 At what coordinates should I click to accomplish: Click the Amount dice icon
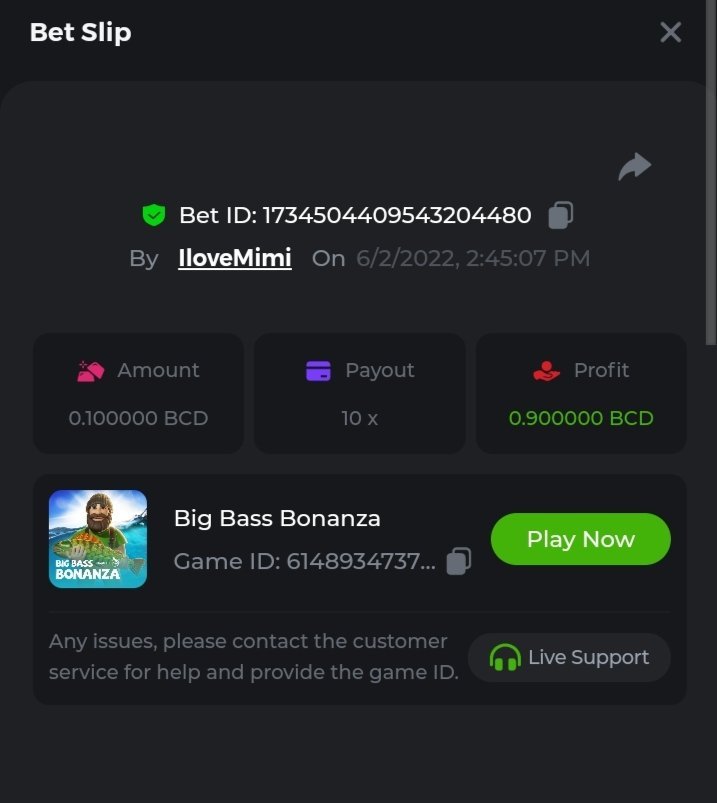(91, 371)
